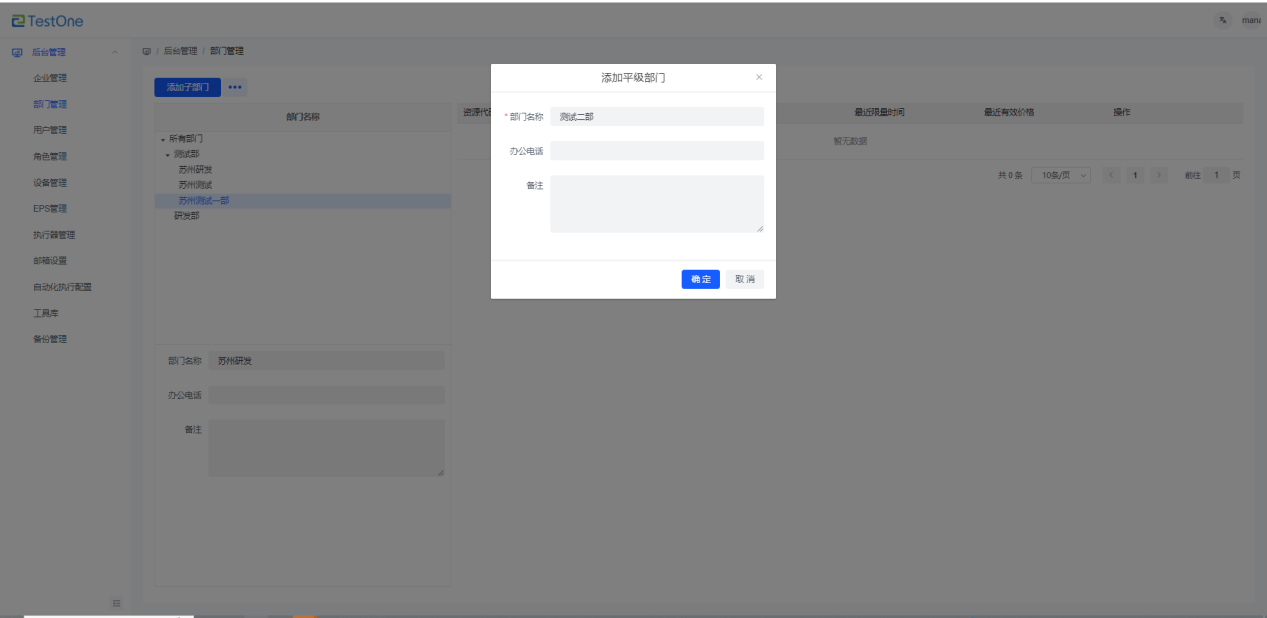Click the dialog 备注 textarea
Viewport: 1267px width, 618px height.
coord(657,204)
